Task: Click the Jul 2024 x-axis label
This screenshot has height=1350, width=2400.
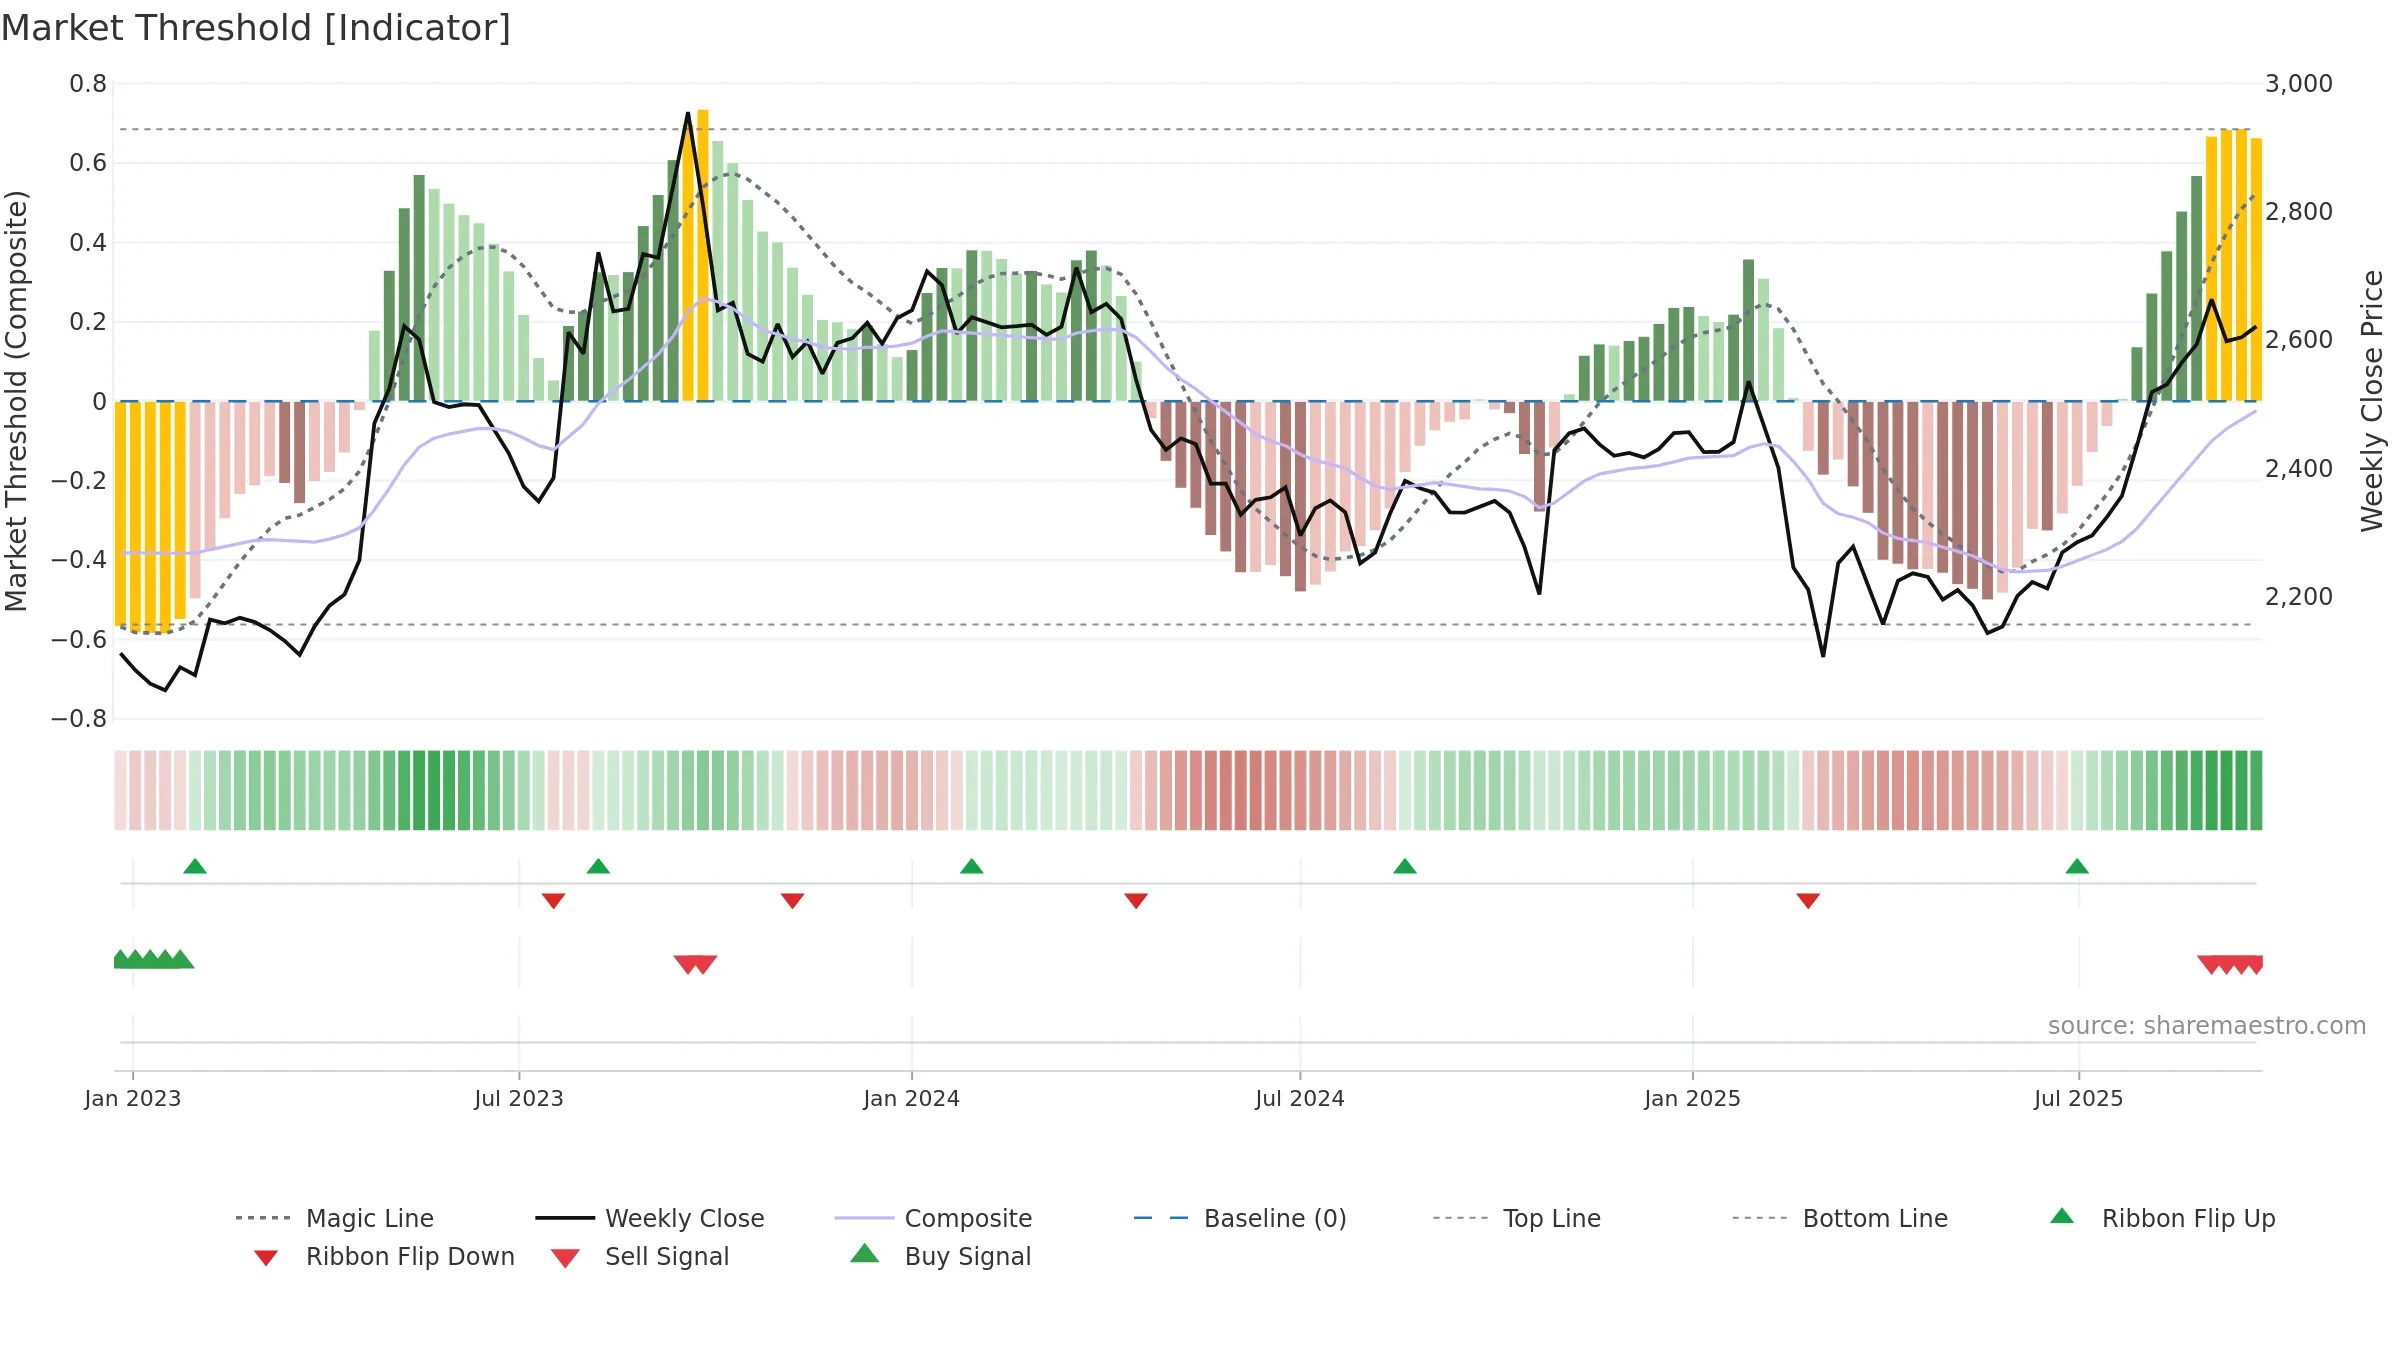Action: tap(1300, 1098)
